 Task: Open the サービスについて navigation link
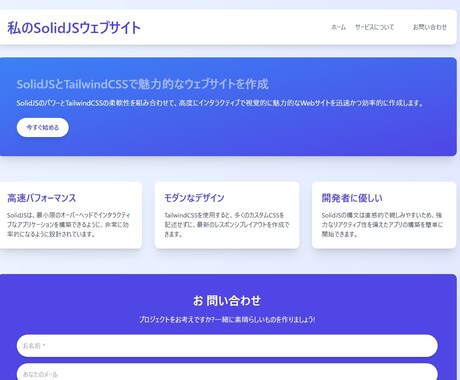pyautogui.click(x=374, y=27)
